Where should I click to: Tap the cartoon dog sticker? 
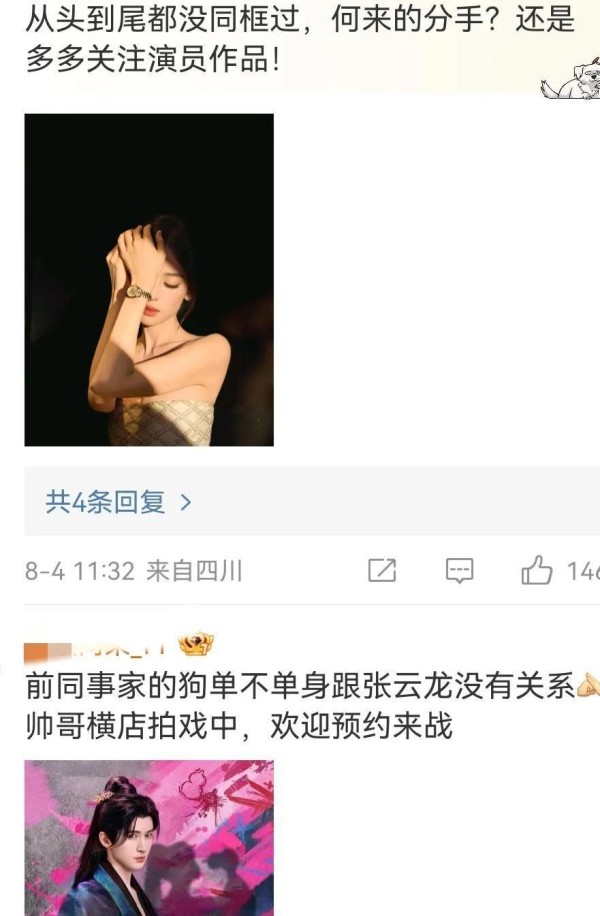click(571, 79)
